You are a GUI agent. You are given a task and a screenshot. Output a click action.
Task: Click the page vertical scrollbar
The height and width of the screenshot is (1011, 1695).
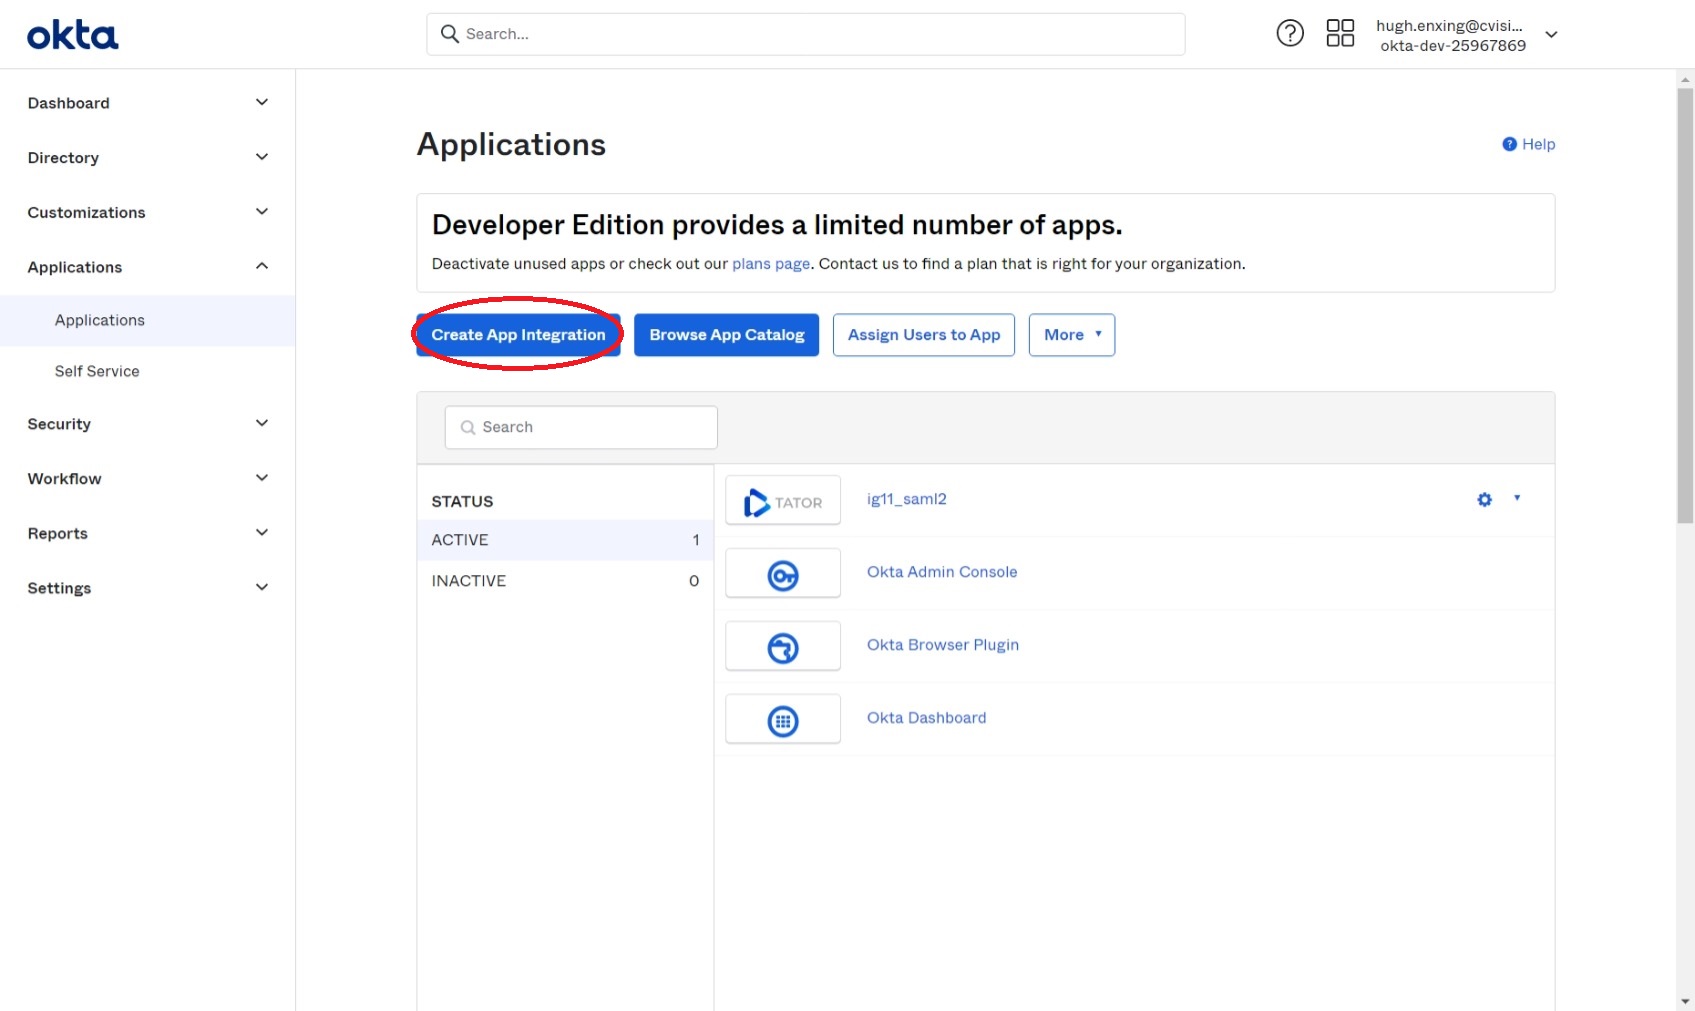point(1685,305)
